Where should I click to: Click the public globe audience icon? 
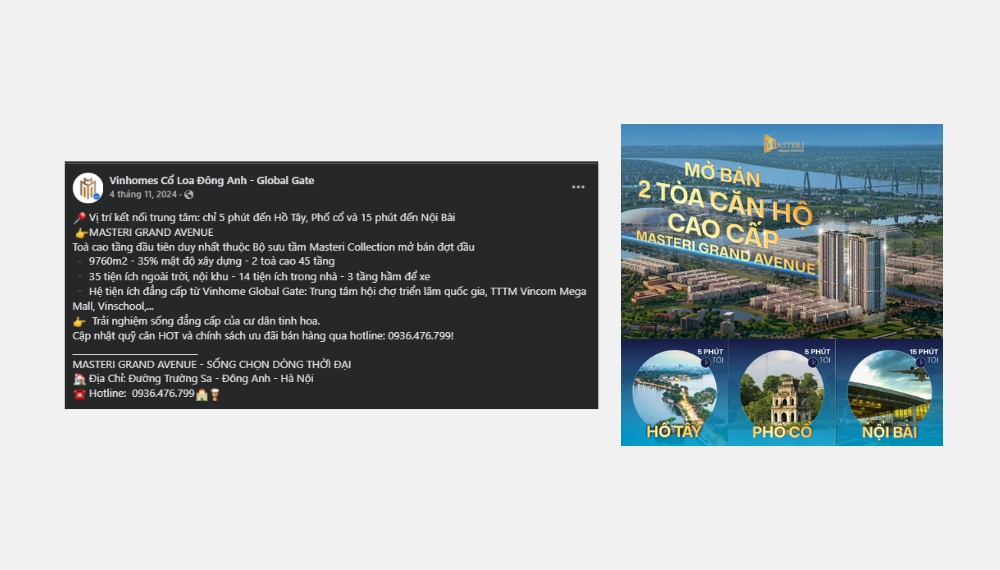coord(189,194)
